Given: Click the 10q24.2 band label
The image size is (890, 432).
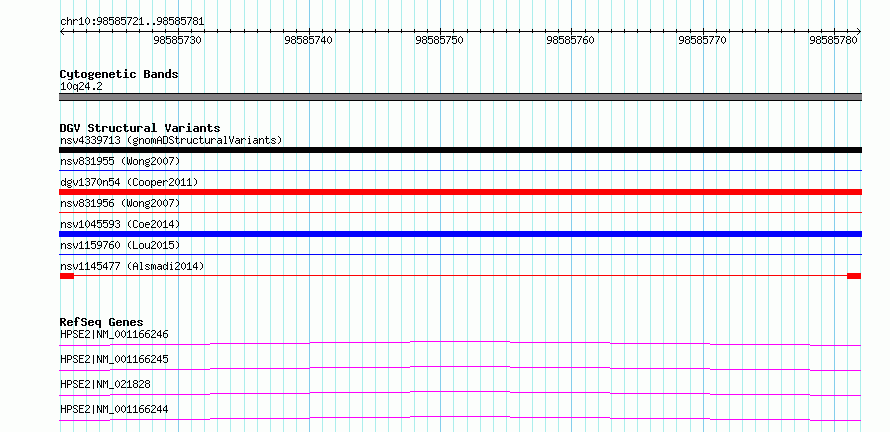Looking at the screenshot, I should pos(81,87).
